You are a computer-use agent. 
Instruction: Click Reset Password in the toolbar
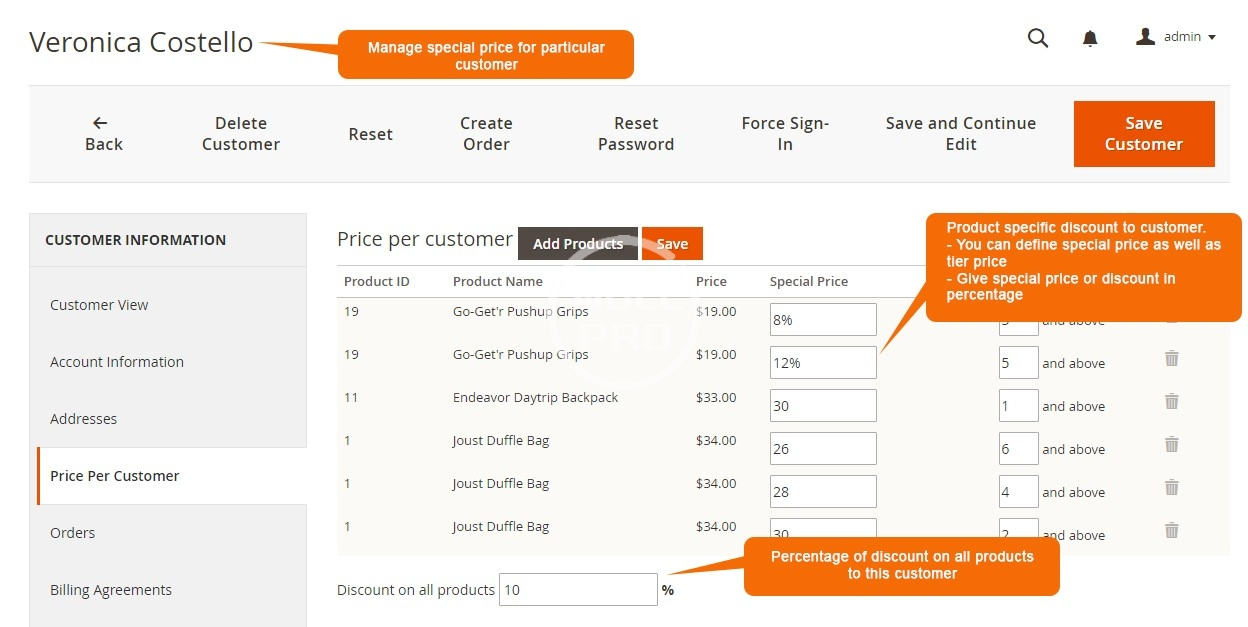tap(636, 134)
